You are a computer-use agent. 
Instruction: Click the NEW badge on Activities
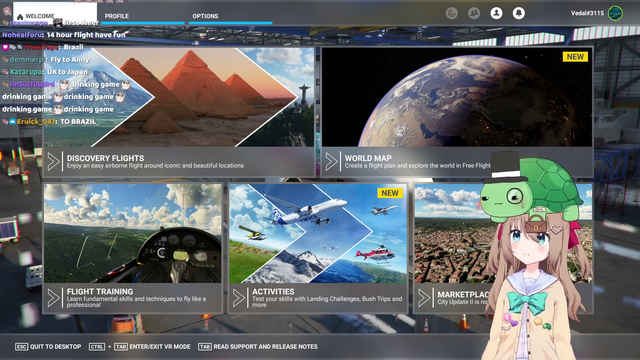pyautogui.click(x=390, y=193)
